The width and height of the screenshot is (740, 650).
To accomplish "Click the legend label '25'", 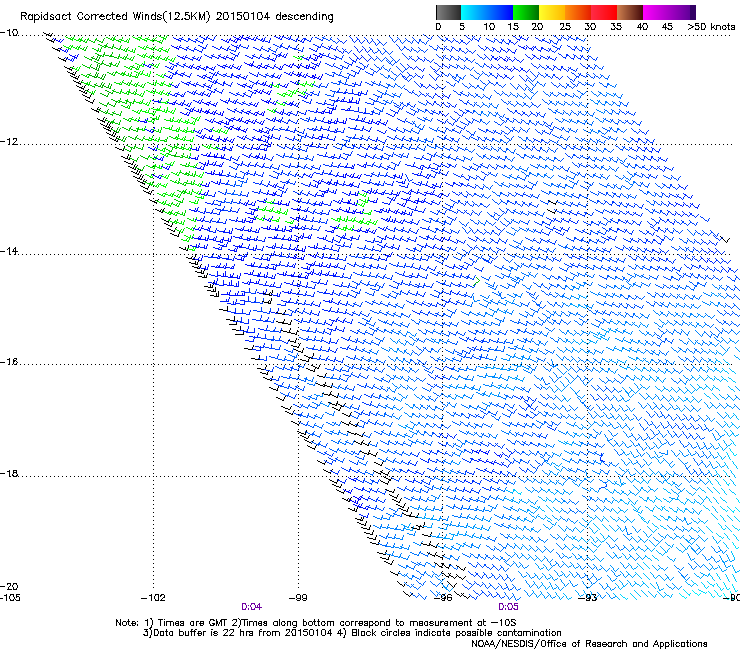I will (565, 27).
